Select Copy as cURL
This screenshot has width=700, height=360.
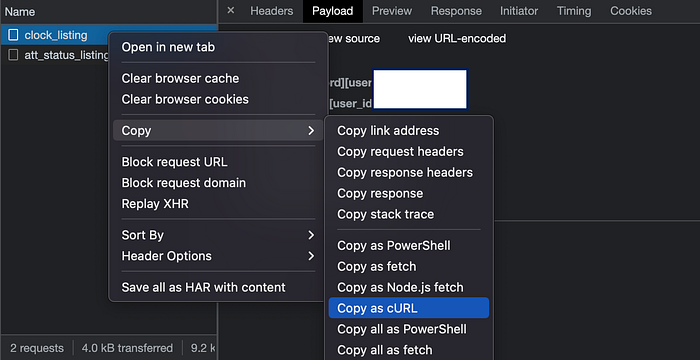[409, 308]
